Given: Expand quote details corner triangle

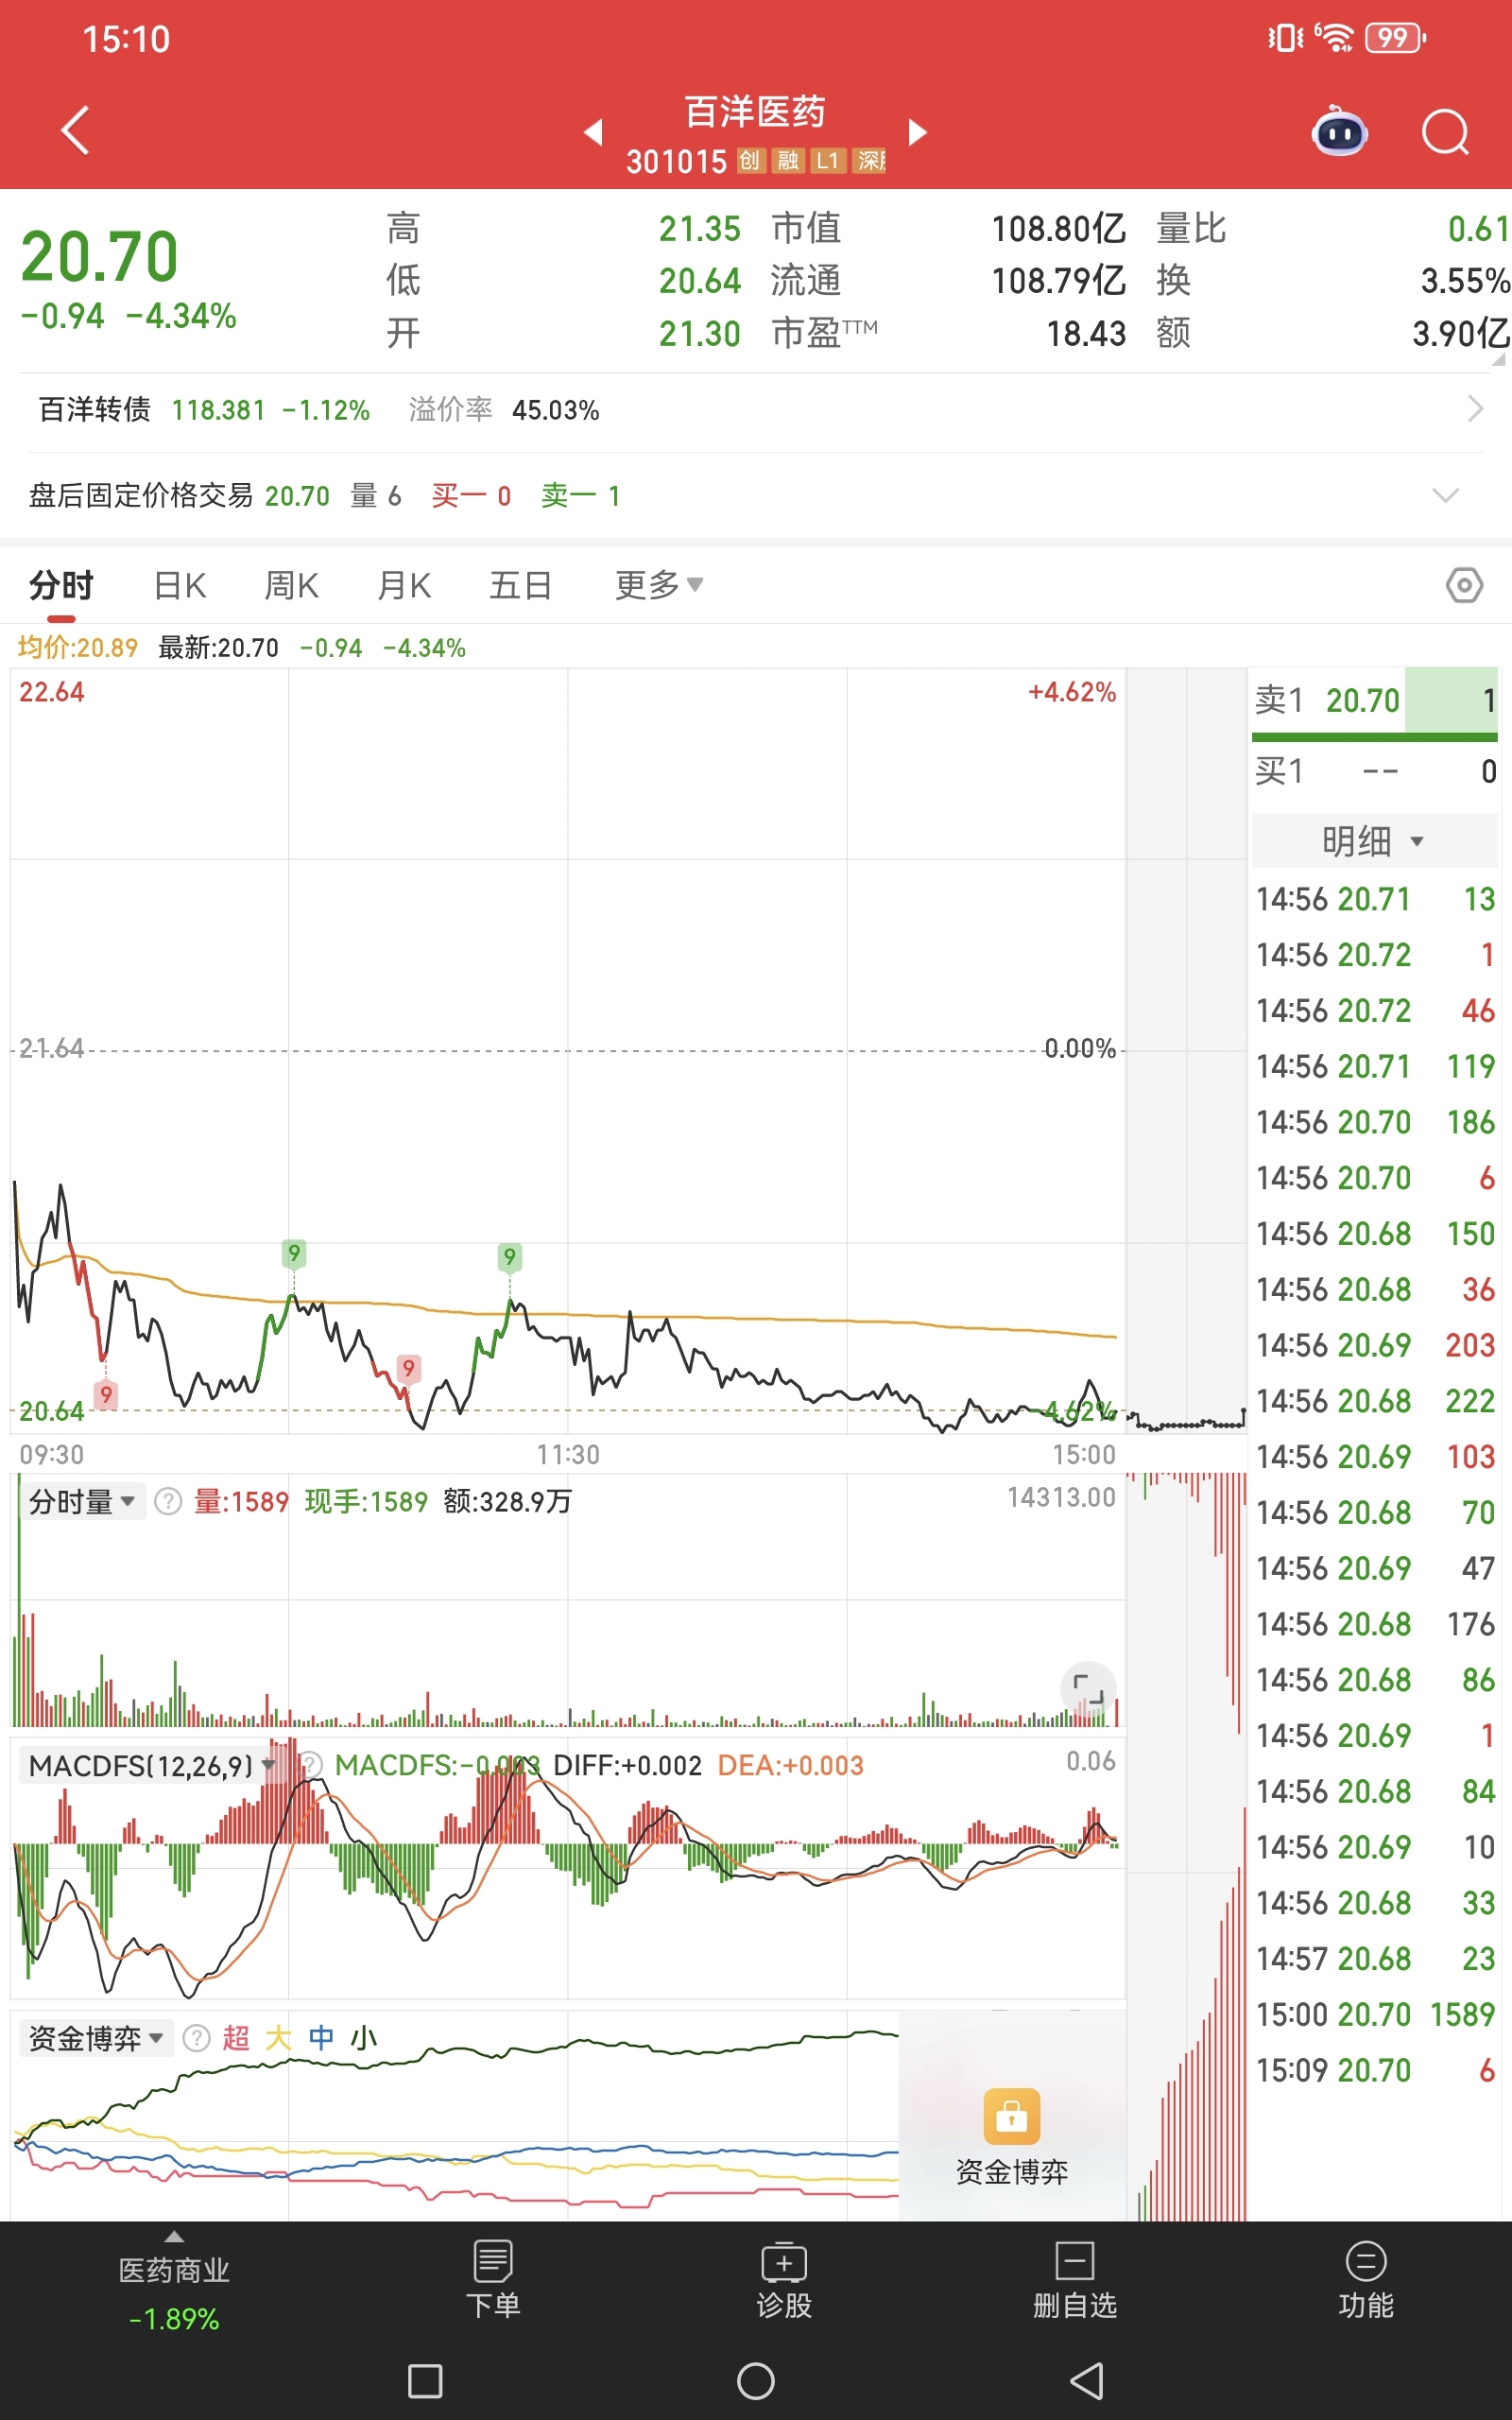Looking at the screenshot, I should (x=1498, y=359).
